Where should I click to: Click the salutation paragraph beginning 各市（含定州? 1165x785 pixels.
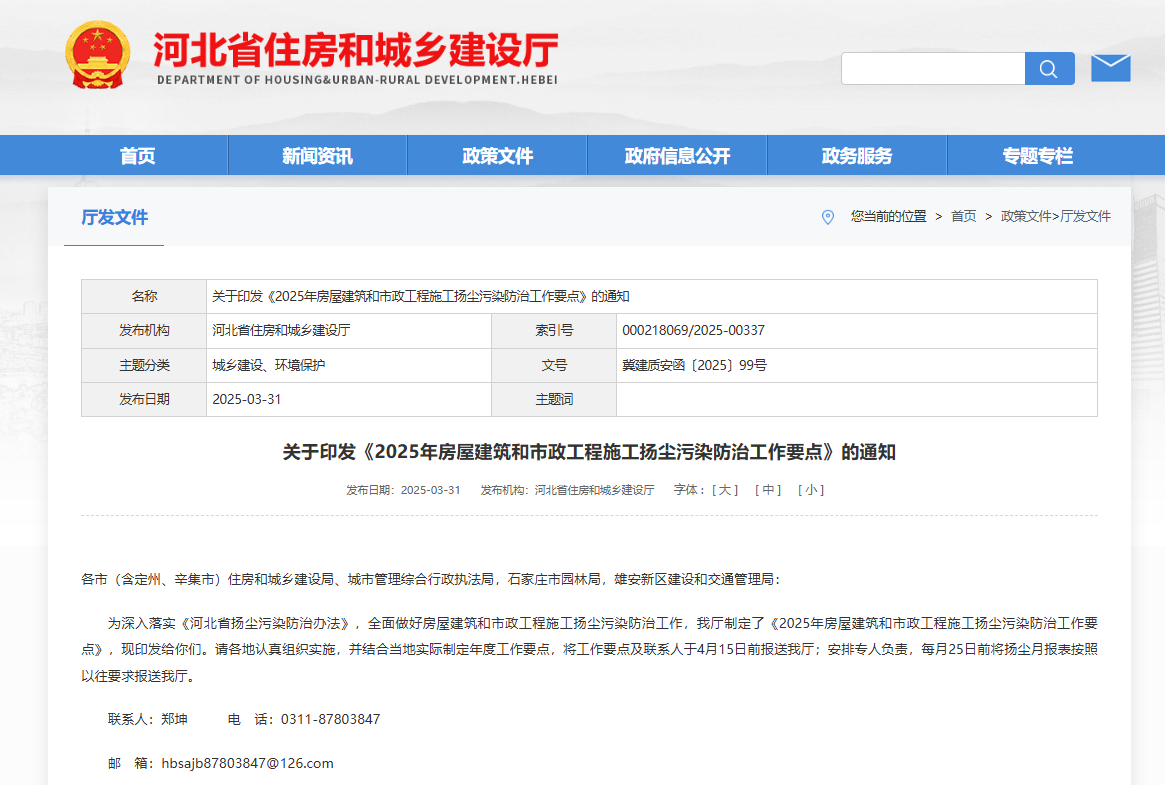click(431, 579)
